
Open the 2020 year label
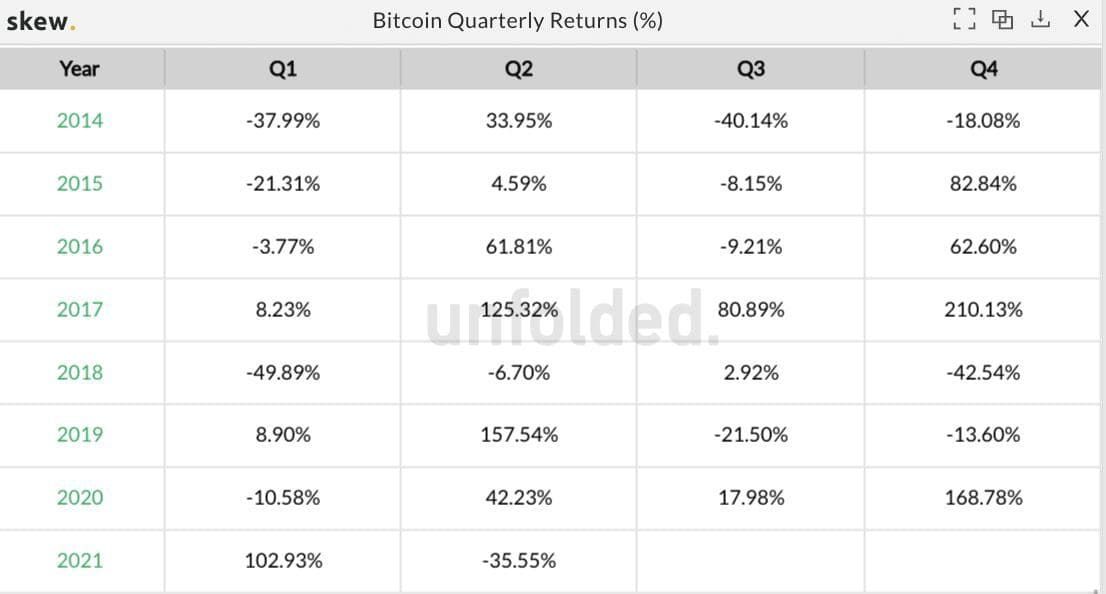[x=80, y=498]
